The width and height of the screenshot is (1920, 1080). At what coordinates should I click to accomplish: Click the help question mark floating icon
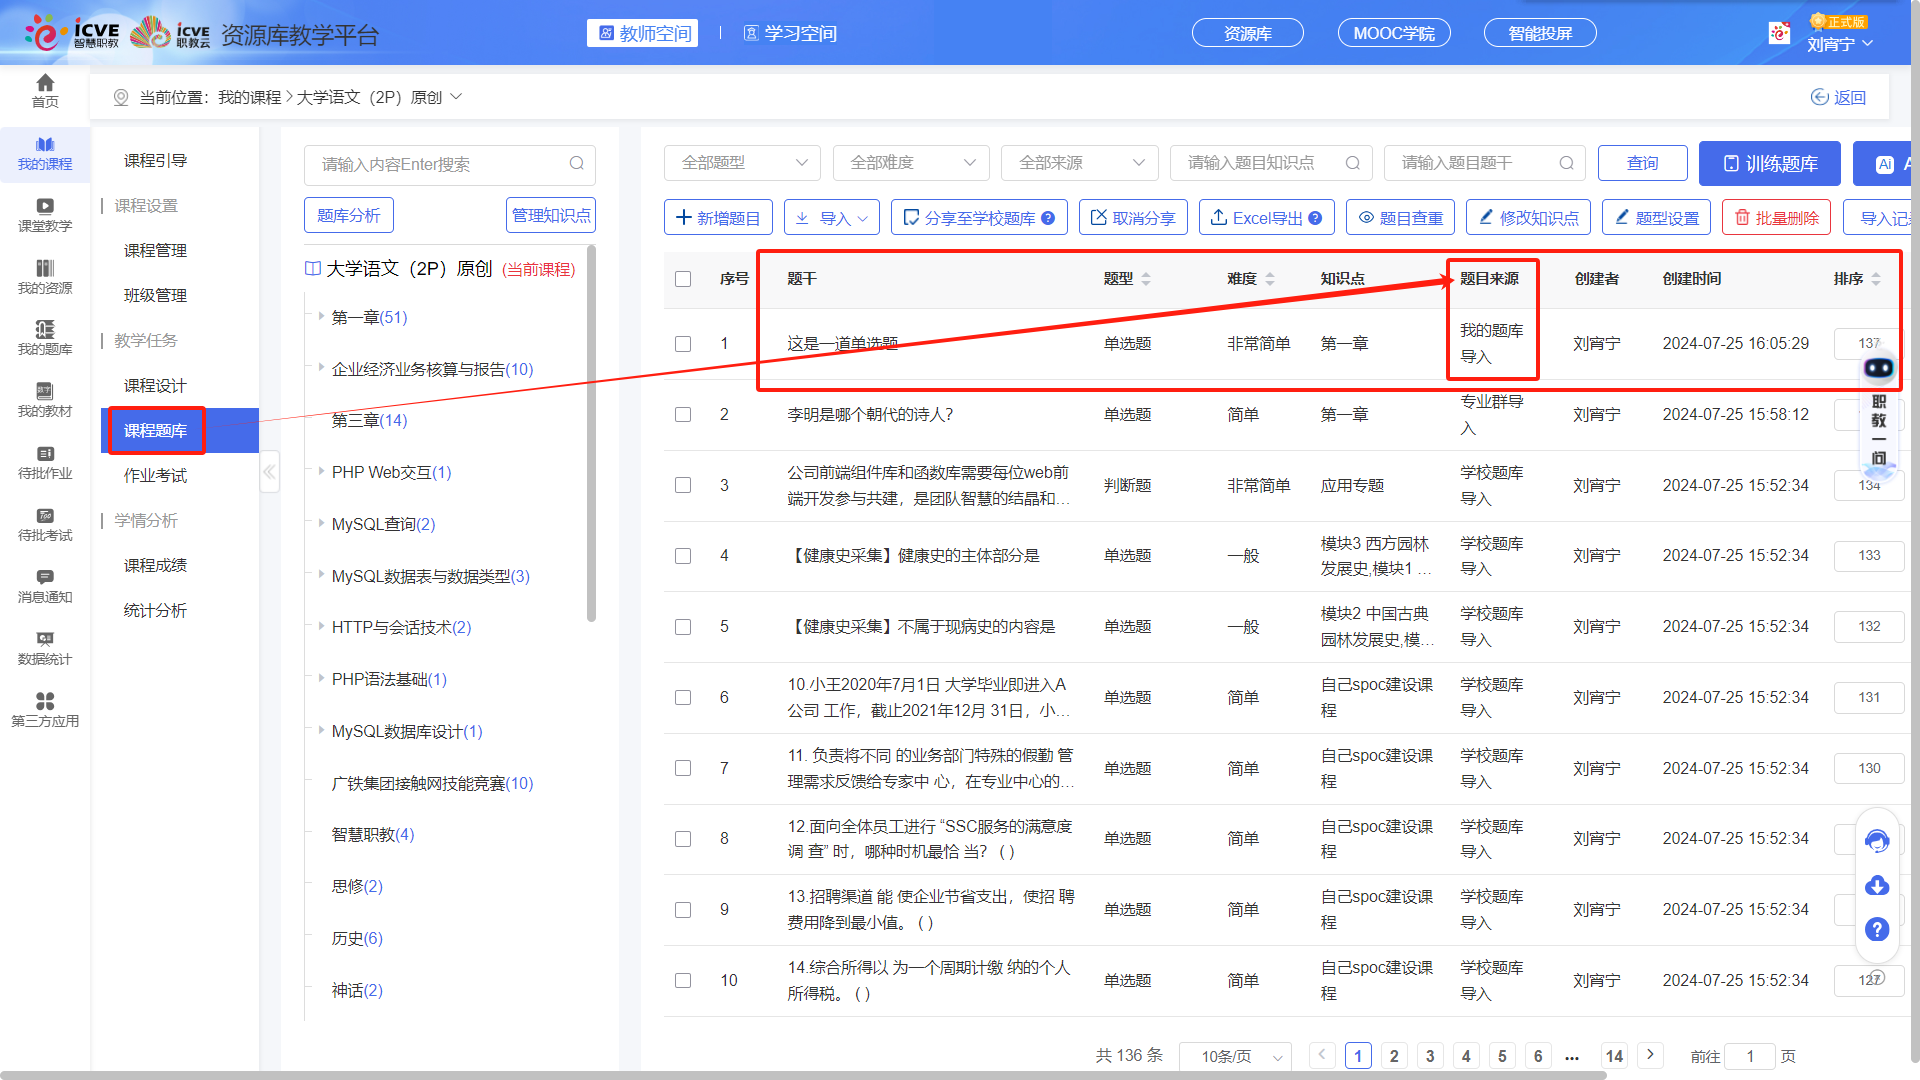click(1877, 929)
